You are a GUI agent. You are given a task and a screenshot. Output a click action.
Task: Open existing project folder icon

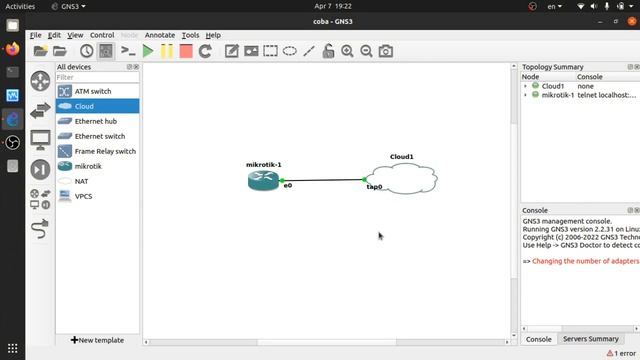(60, 51)
